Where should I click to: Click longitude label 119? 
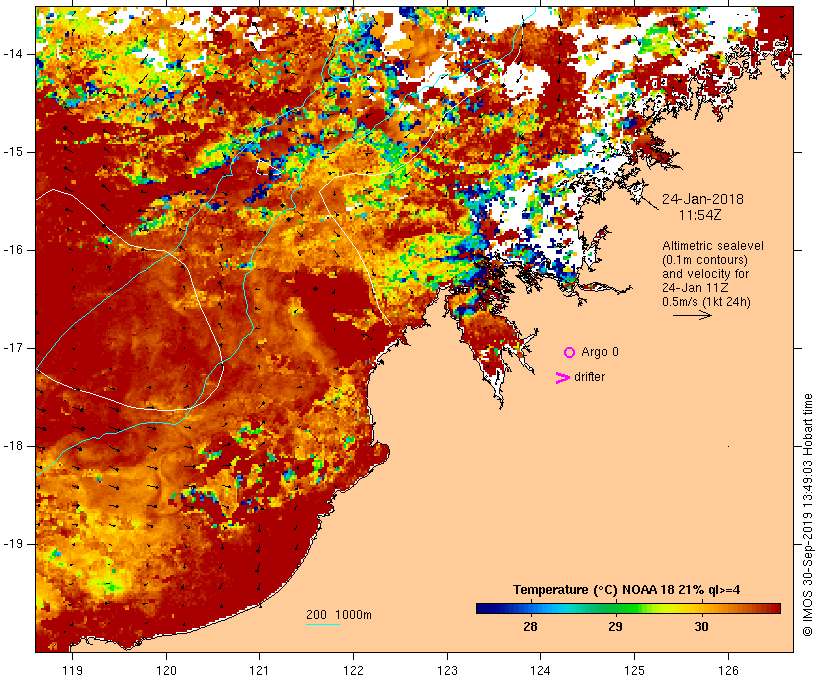coord(73,670)
